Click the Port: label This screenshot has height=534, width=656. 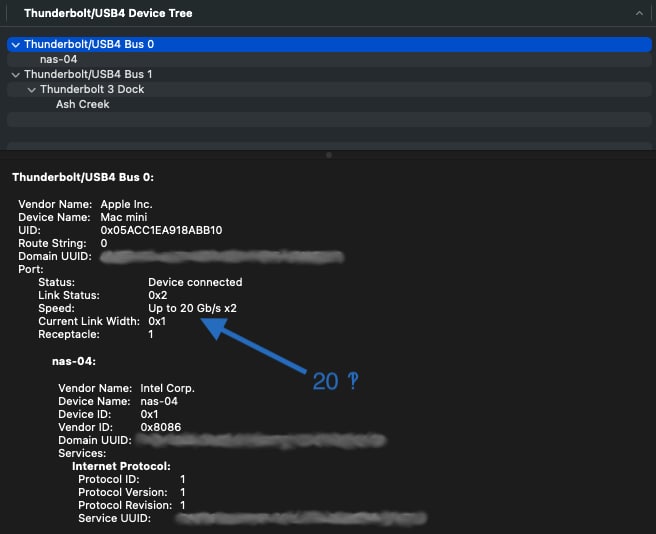pyautogui.click(x=31, y=269)
